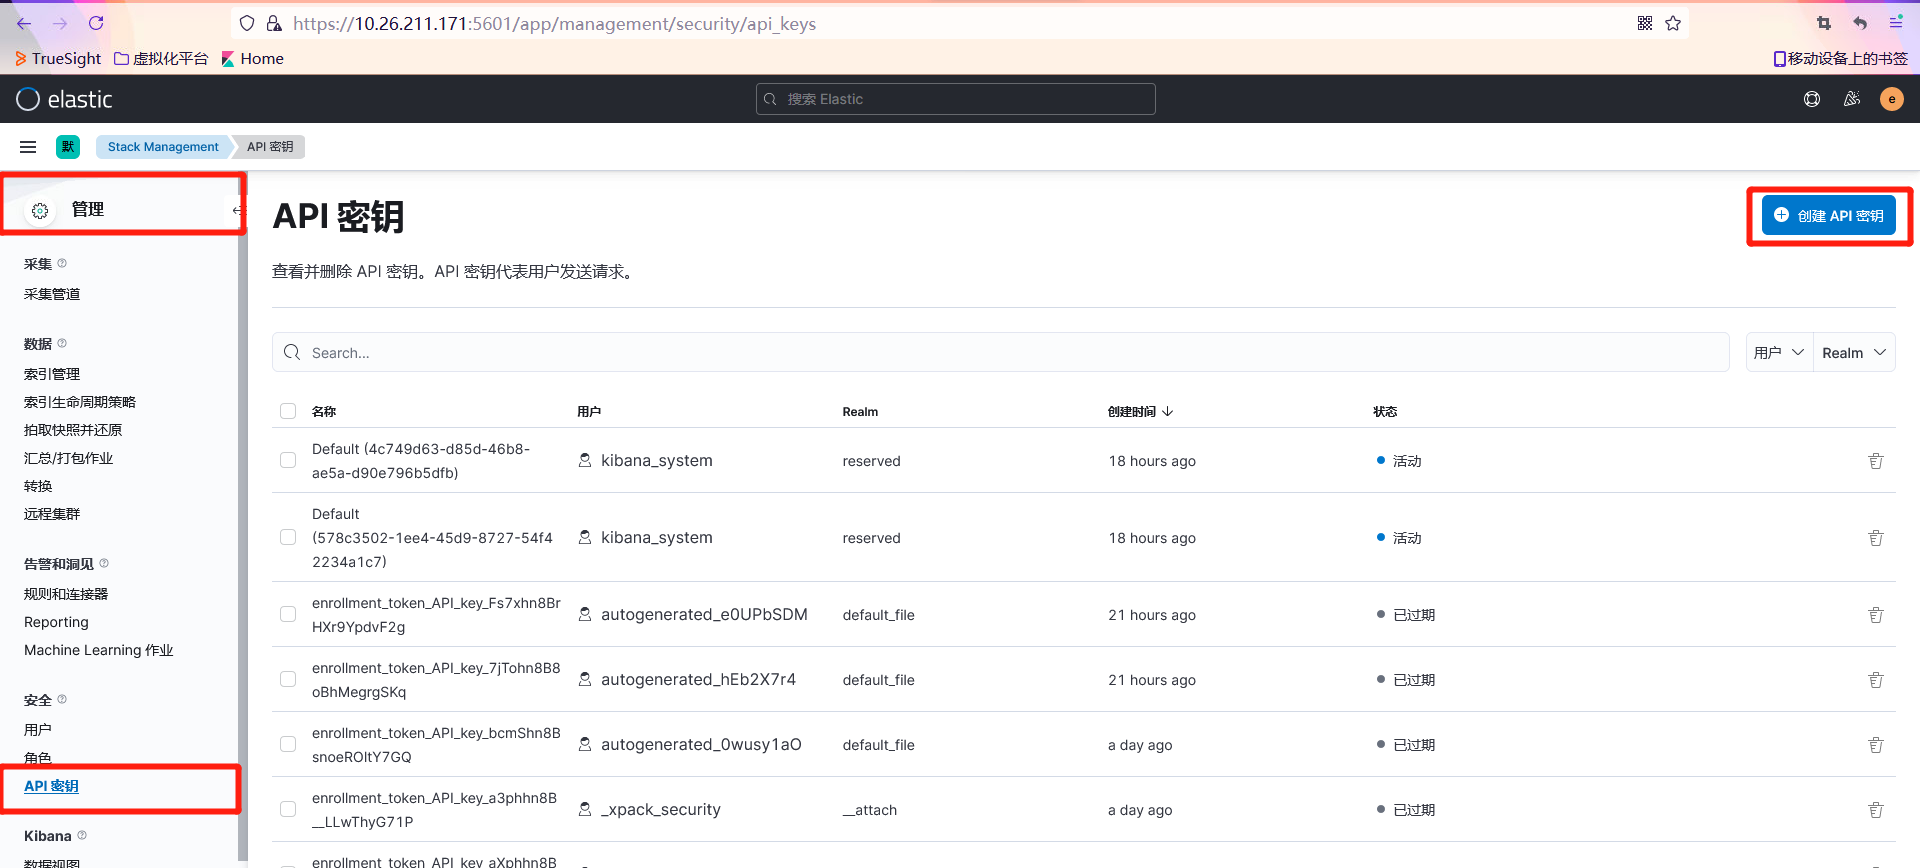Open the newsfeed icon in header
This screenshot has height=868, width=1920.
pyautogui.click(x=1851, y=99)
